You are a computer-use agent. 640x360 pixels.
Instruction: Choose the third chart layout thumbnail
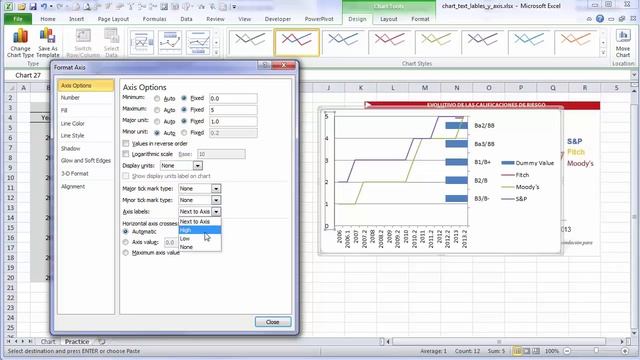[x=198, y=42]
